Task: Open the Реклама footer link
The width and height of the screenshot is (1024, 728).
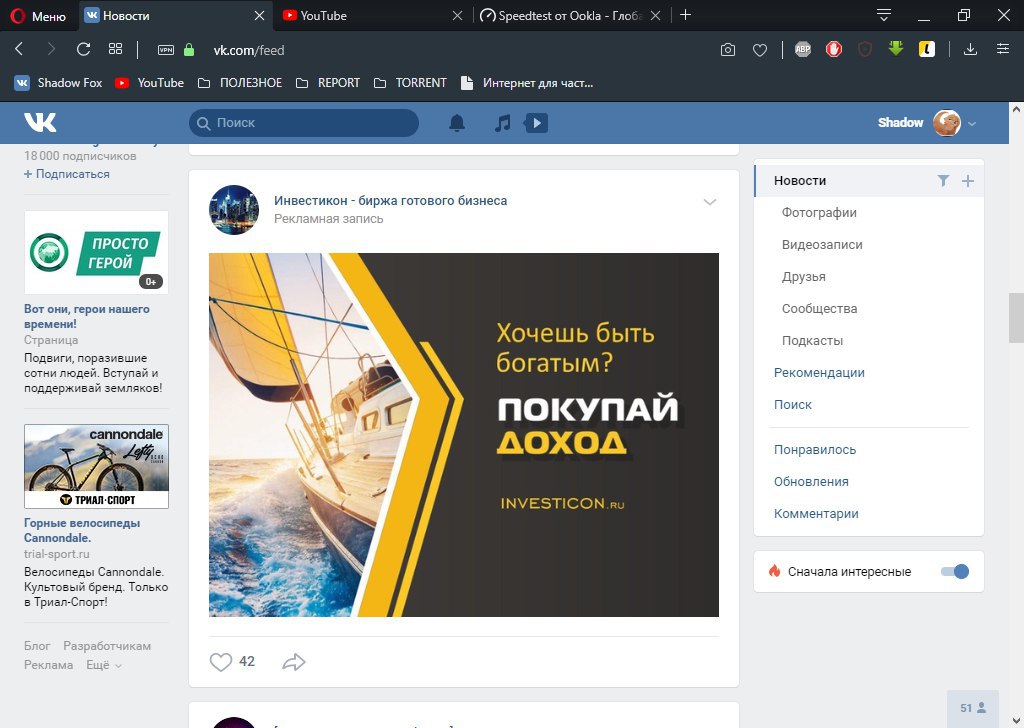Action: (x=48, y=665)
